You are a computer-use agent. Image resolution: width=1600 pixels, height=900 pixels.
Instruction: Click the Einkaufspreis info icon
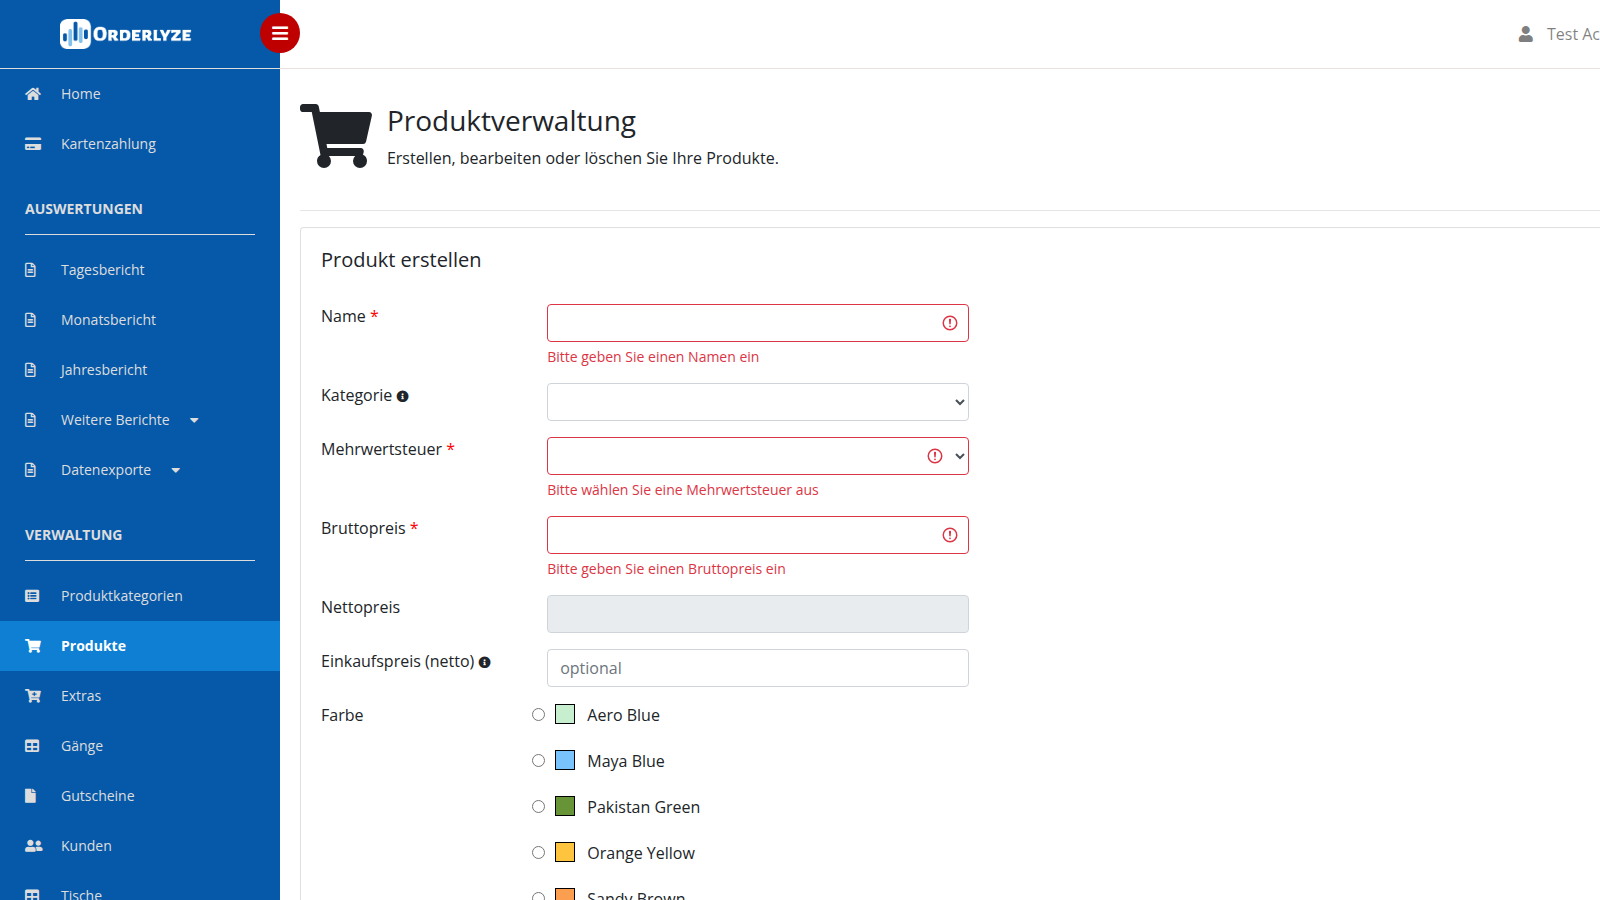click(485, 663)
